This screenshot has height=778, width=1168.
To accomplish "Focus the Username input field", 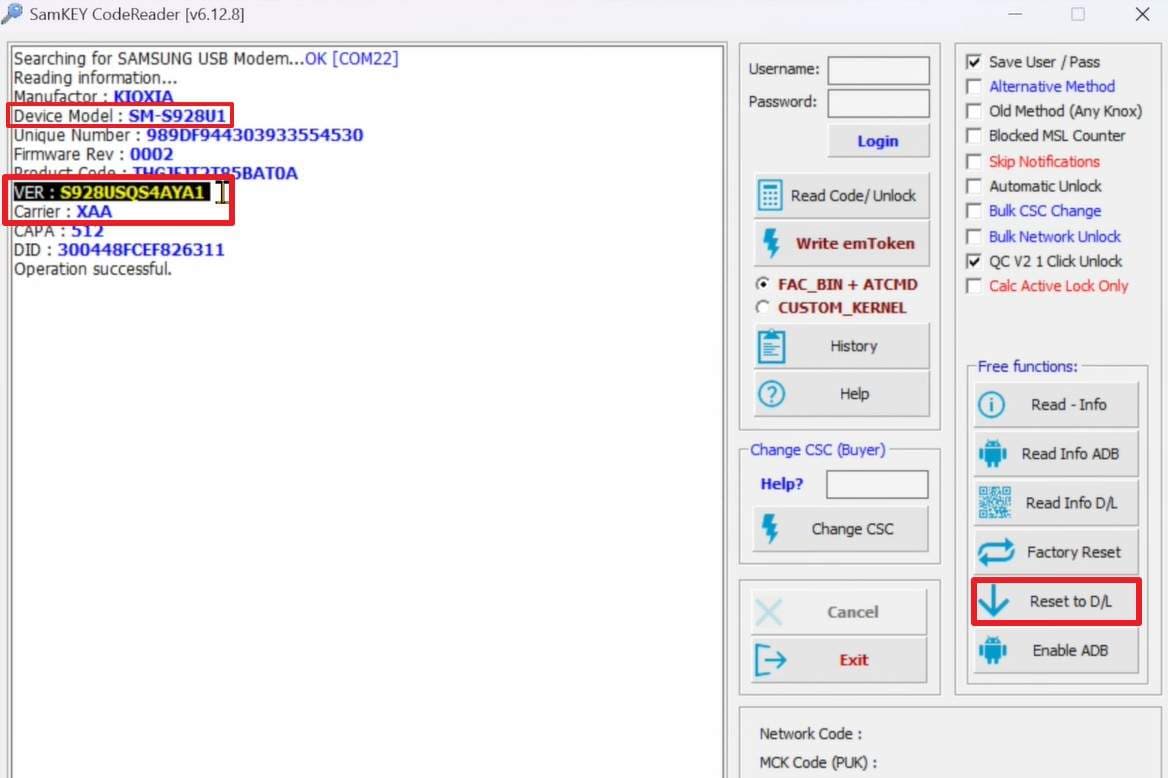I will (879, 70).
